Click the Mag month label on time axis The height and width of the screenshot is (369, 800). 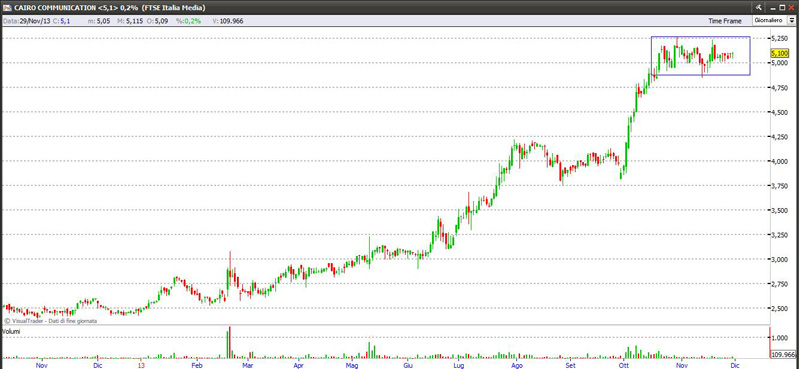pyautogui.click(x=351, y=365)
